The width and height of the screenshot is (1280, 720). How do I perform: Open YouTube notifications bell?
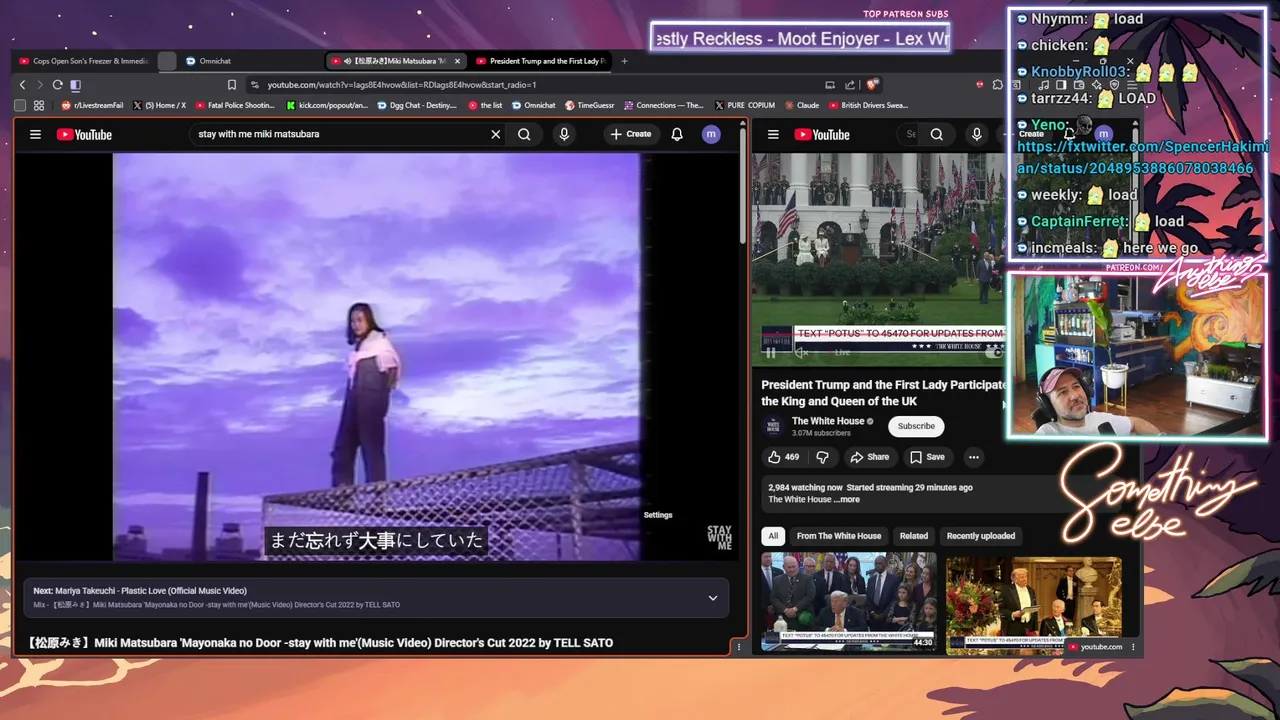coord(677,134)
